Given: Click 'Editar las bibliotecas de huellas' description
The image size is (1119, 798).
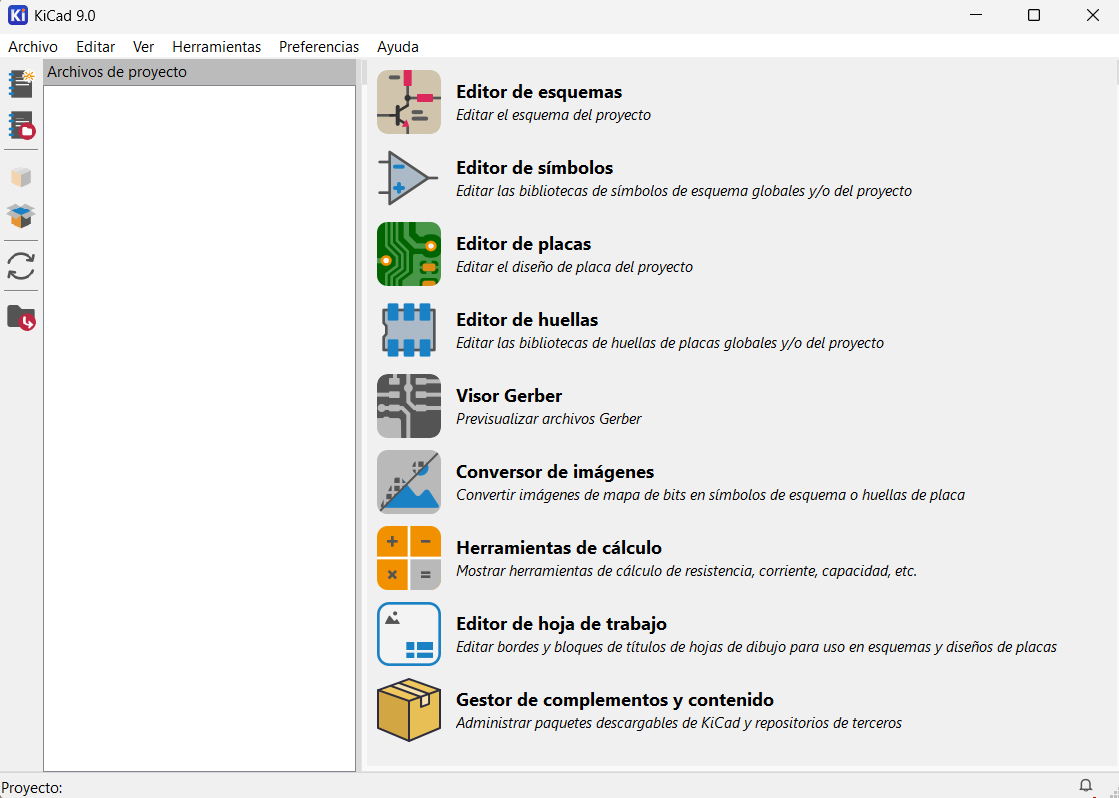Looking at the screenshot, I should 670,343.
